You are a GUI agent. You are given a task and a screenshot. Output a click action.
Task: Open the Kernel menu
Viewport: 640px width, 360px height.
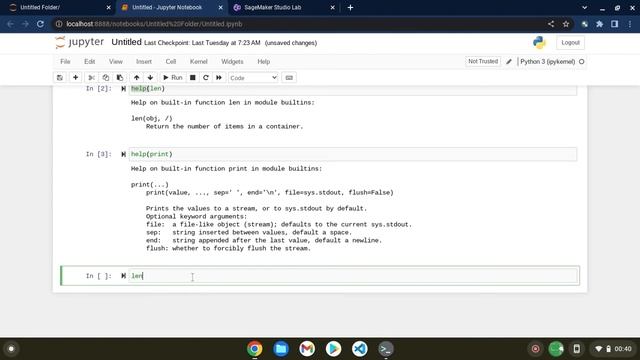point(199,62)
